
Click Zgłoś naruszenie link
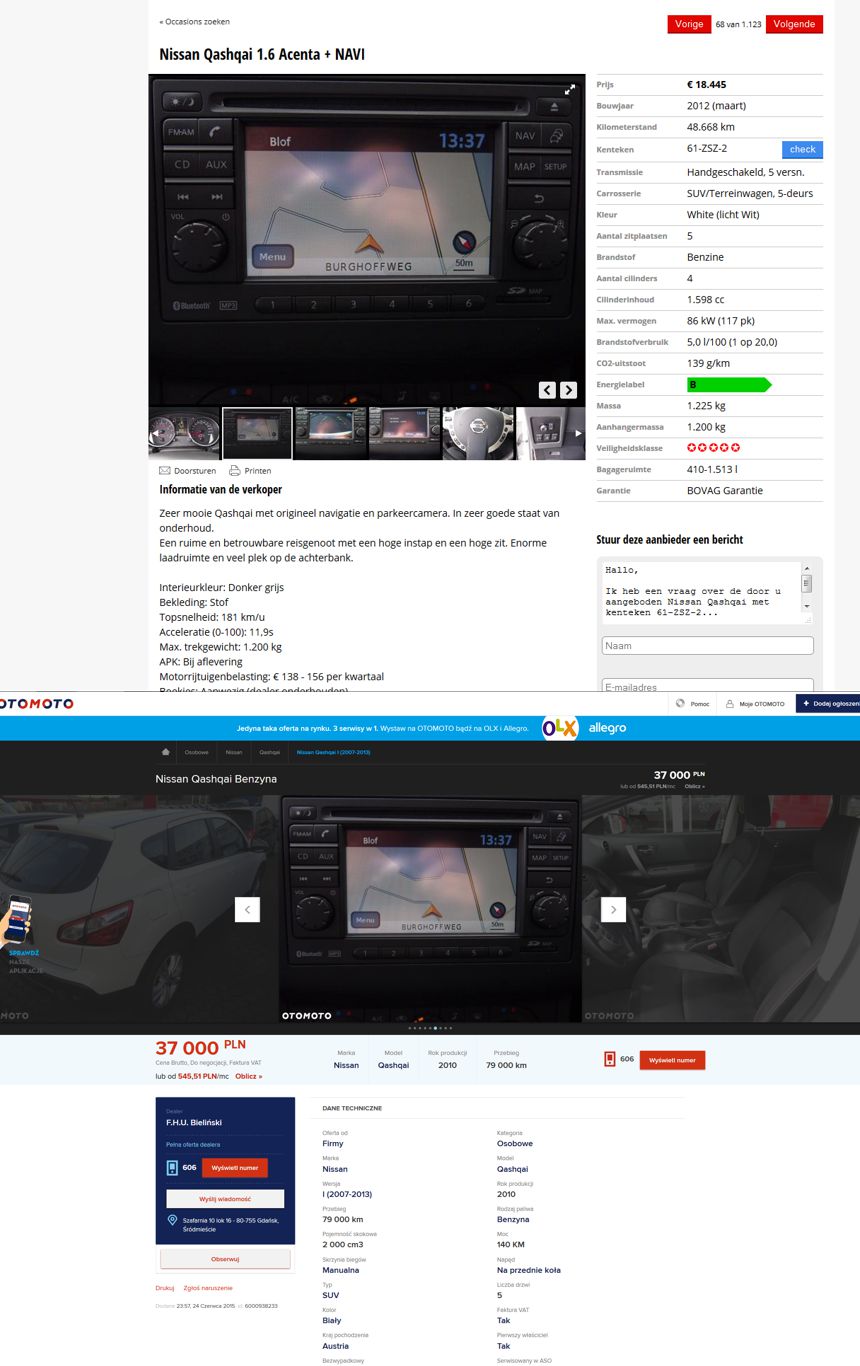pyautogui.click(x=208, y=1288)
